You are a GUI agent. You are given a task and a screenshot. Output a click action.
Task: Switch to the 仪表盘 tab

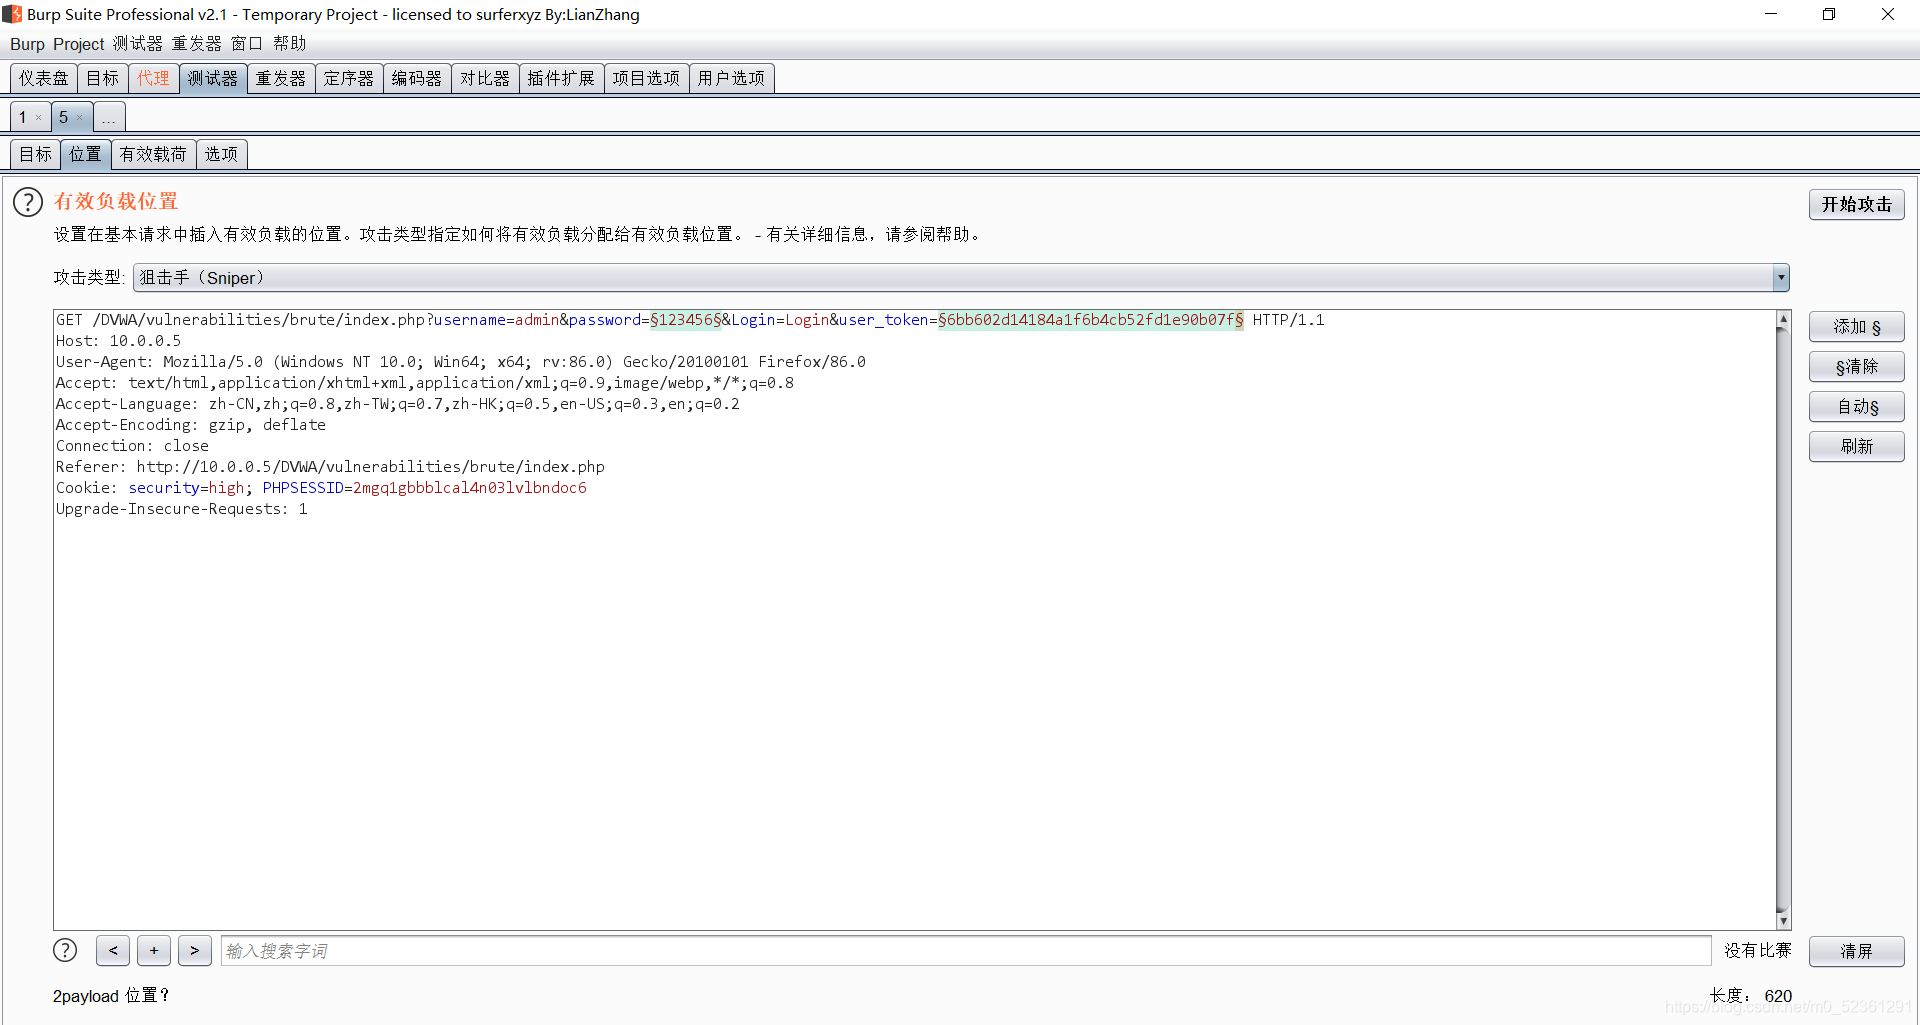(44, 78)
